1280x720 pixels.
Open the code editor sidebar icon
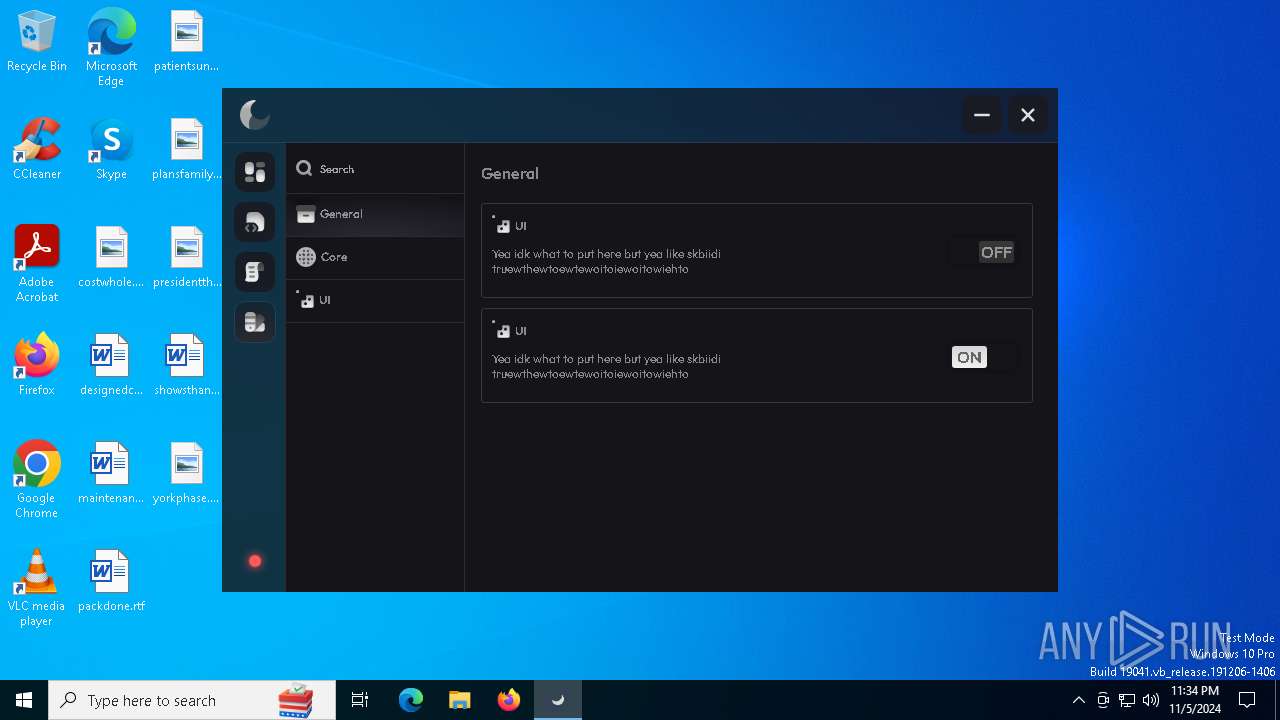tap(255, 222)
